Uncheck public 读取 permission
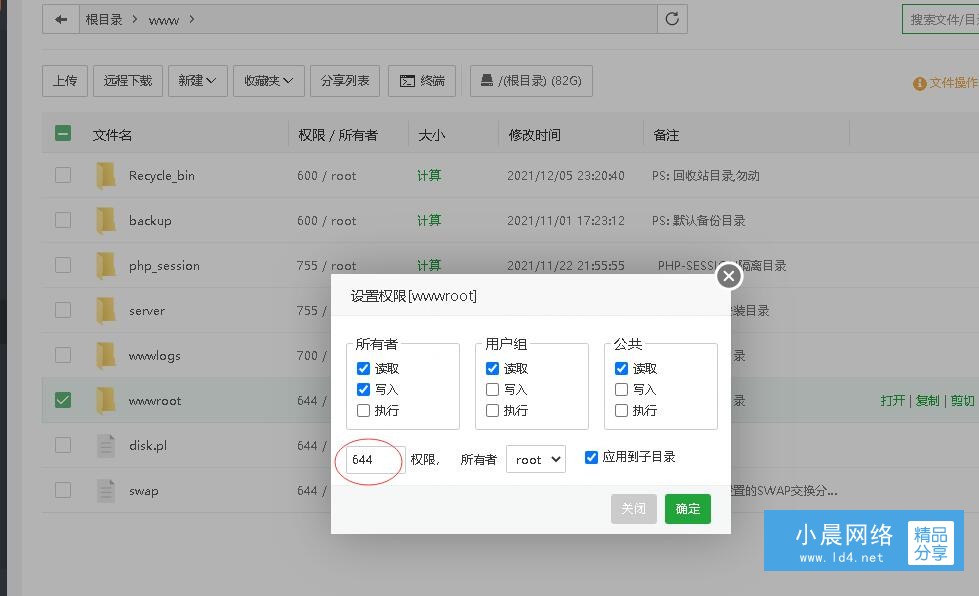Viewport: 979px width, 596px height. point(621,368)
